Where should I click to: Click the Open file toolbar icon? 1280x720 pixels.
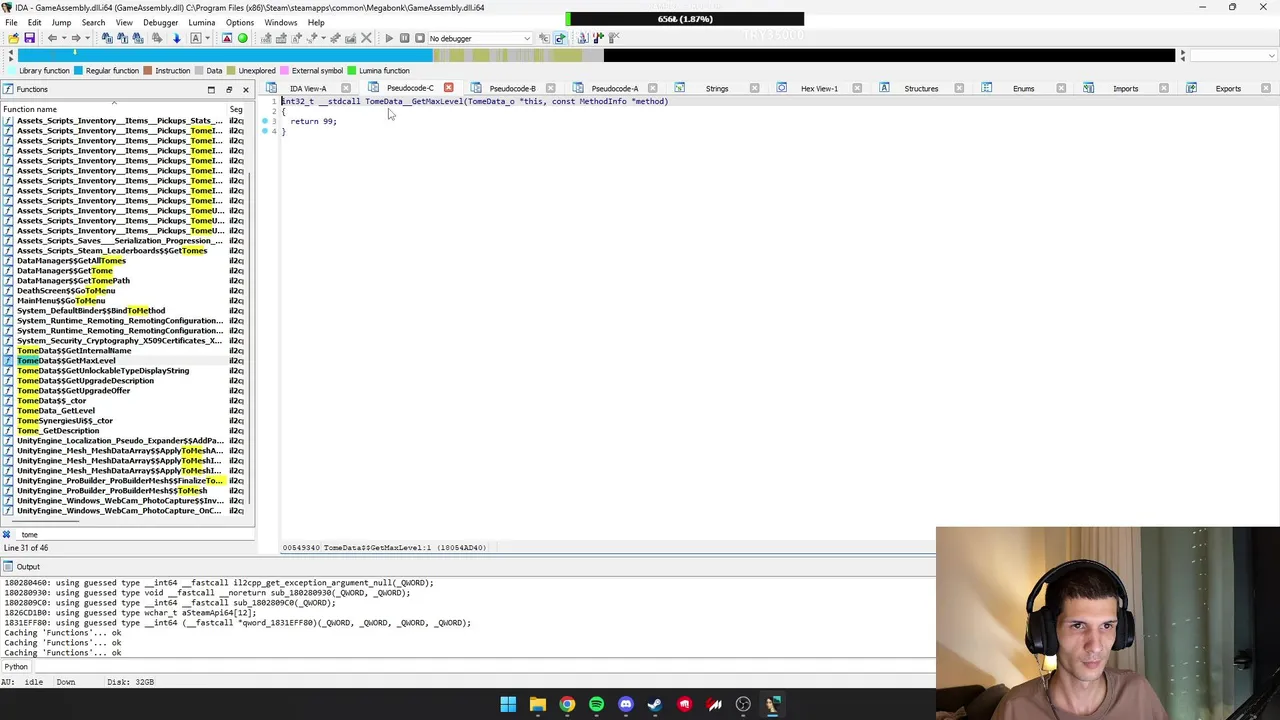click(x=13, y=38)
